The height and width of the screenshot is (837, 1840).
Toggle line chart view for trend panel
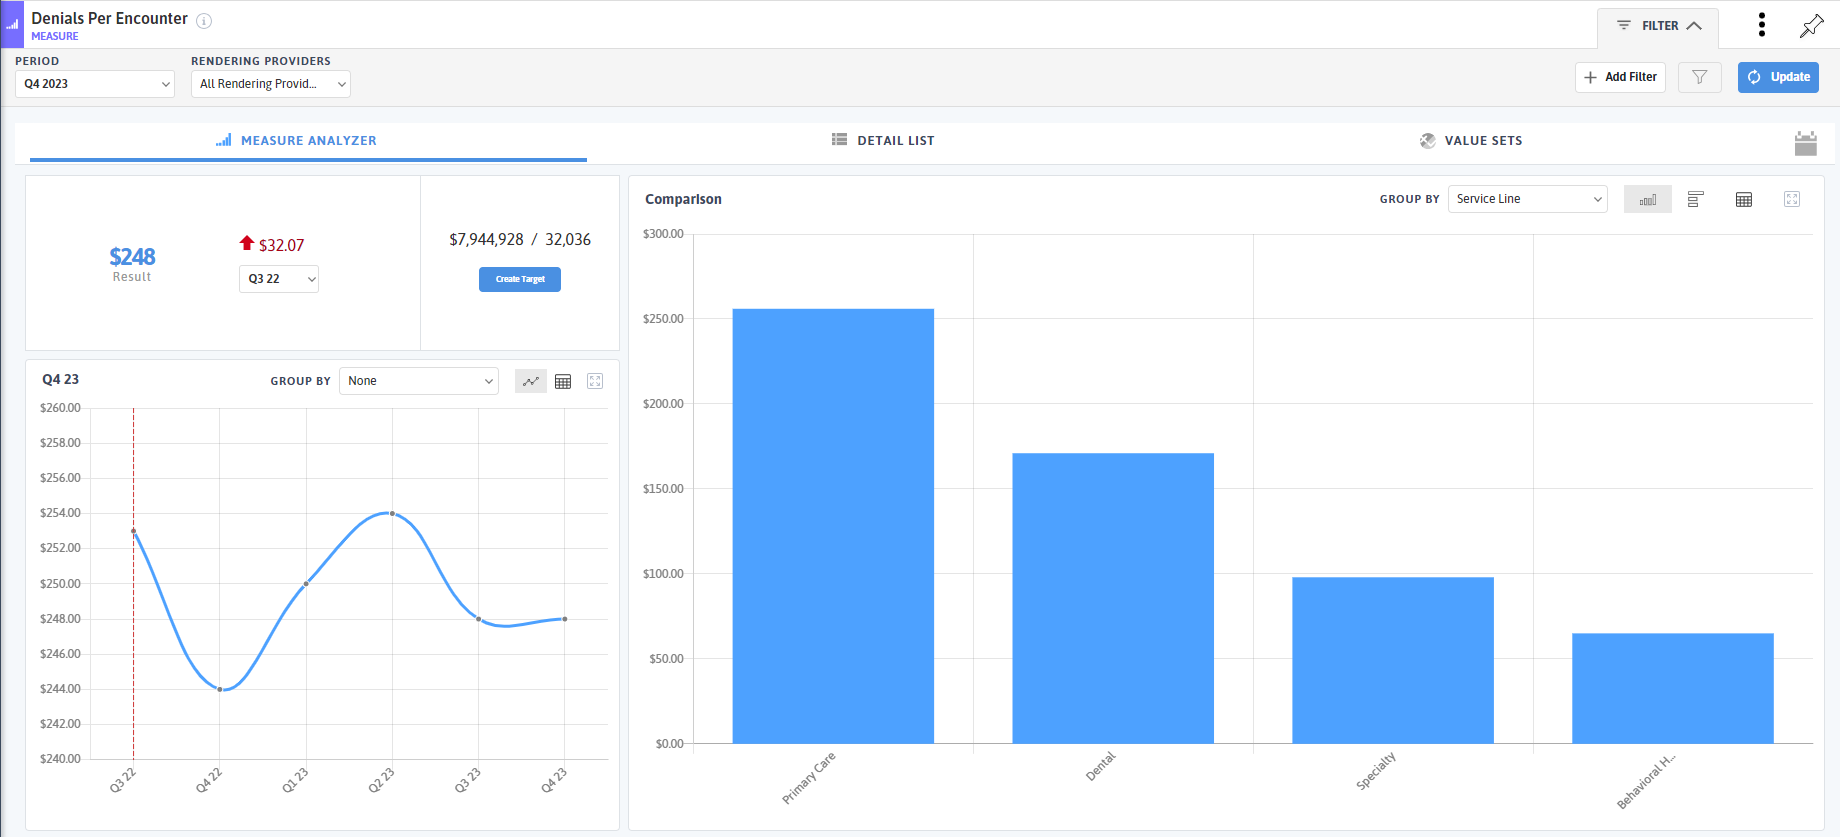point(530,381)
